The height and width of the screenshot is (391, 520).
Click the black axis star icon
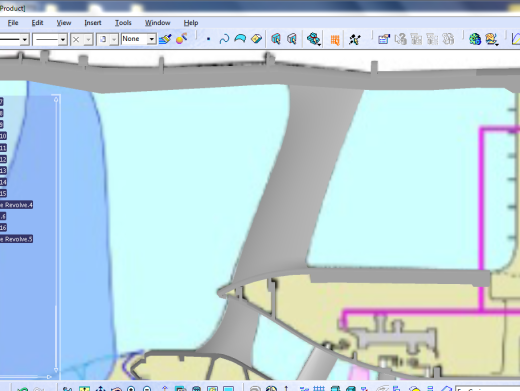click(355, 39)
